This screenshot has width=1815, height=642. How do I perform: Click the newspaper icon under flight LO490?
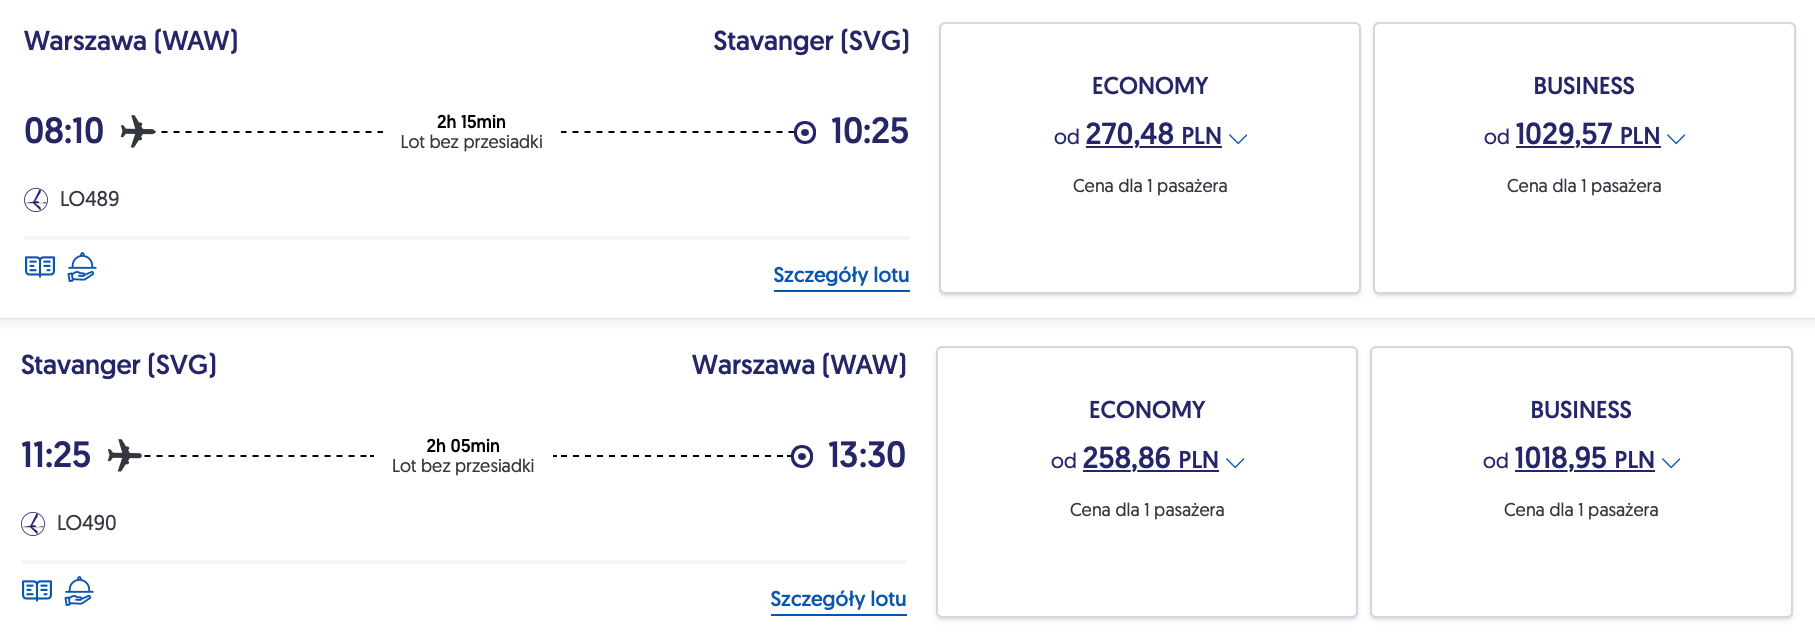[x=37, y=591]
